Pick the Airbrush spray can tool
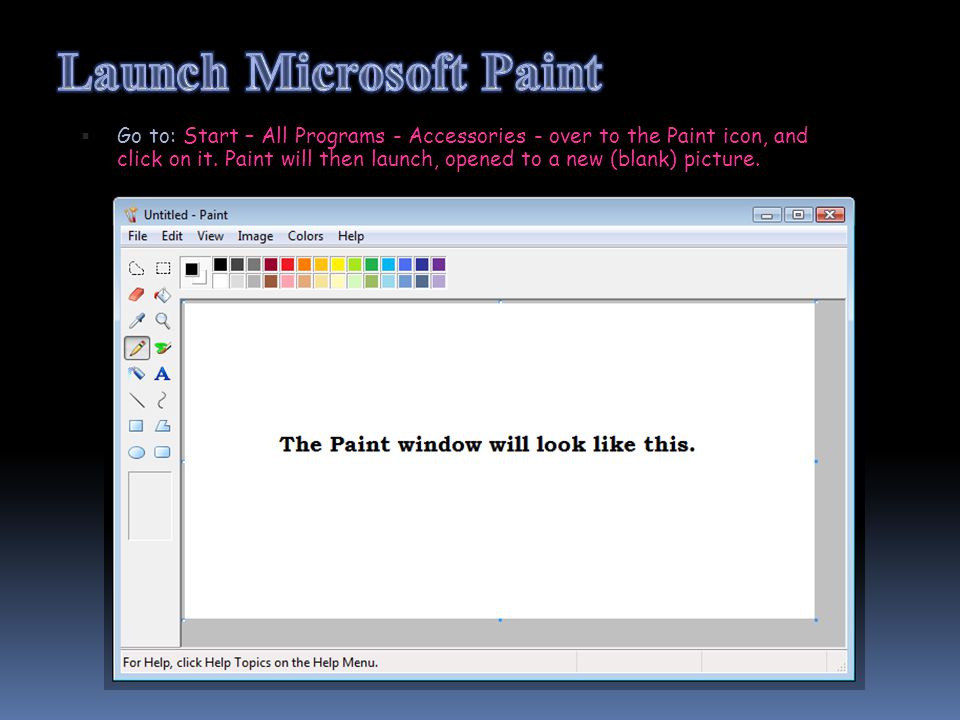 136,373
